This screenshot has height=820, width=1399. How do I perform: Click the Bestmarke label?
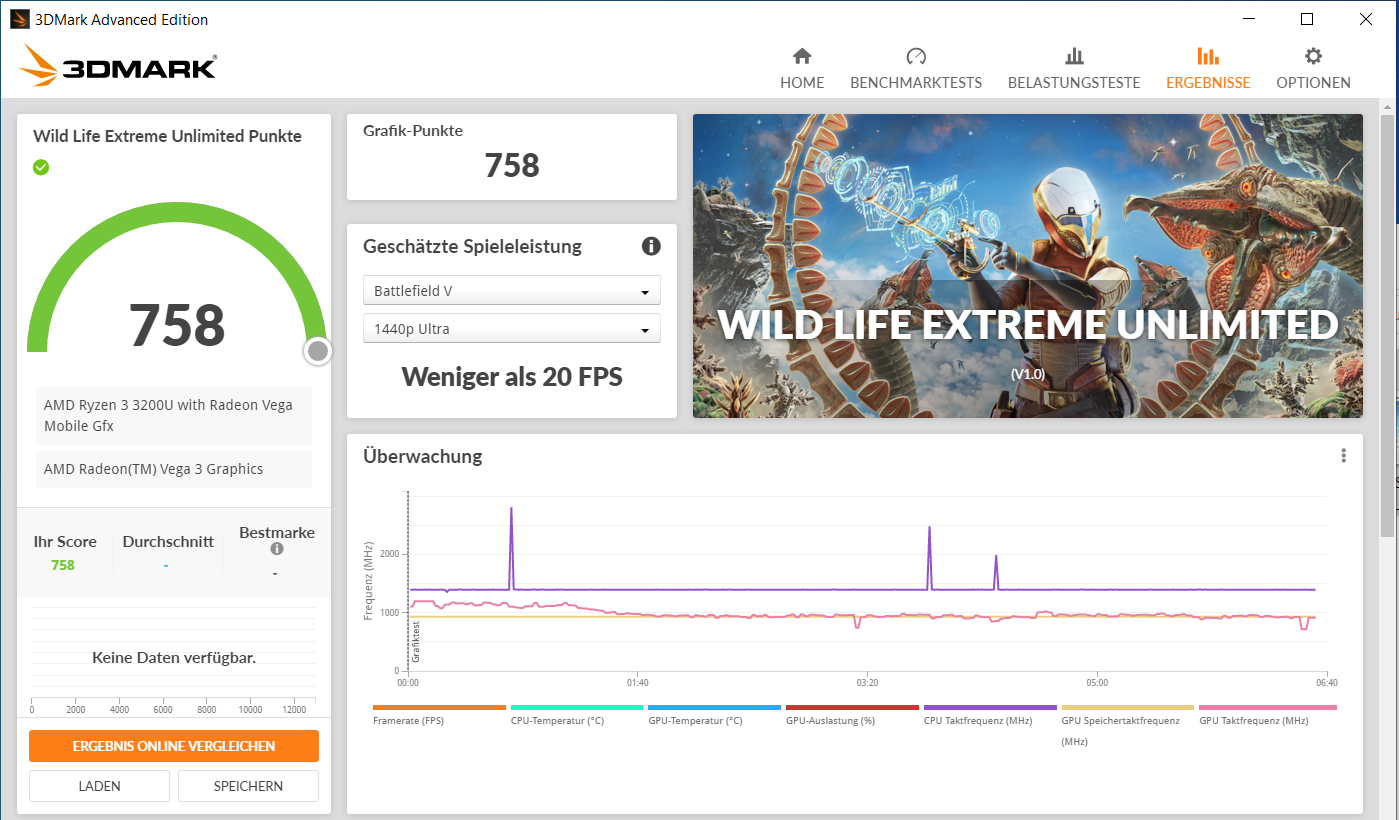pos(277,533)
